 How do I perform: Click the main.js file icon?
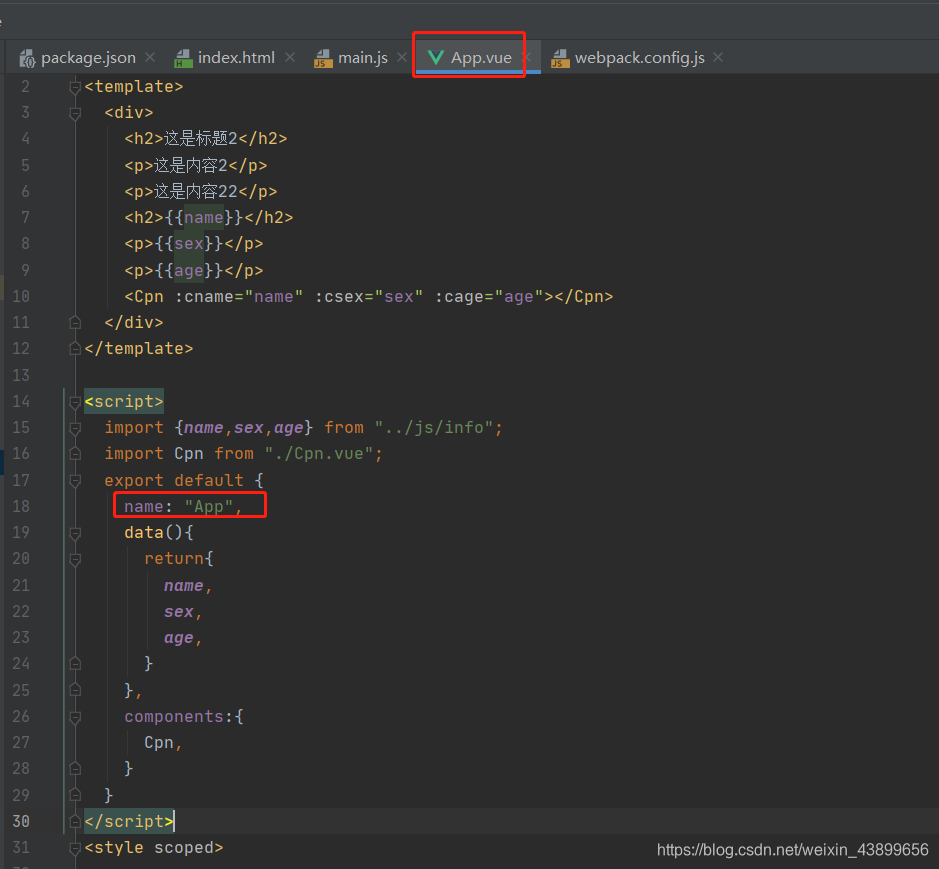[323, 58]
